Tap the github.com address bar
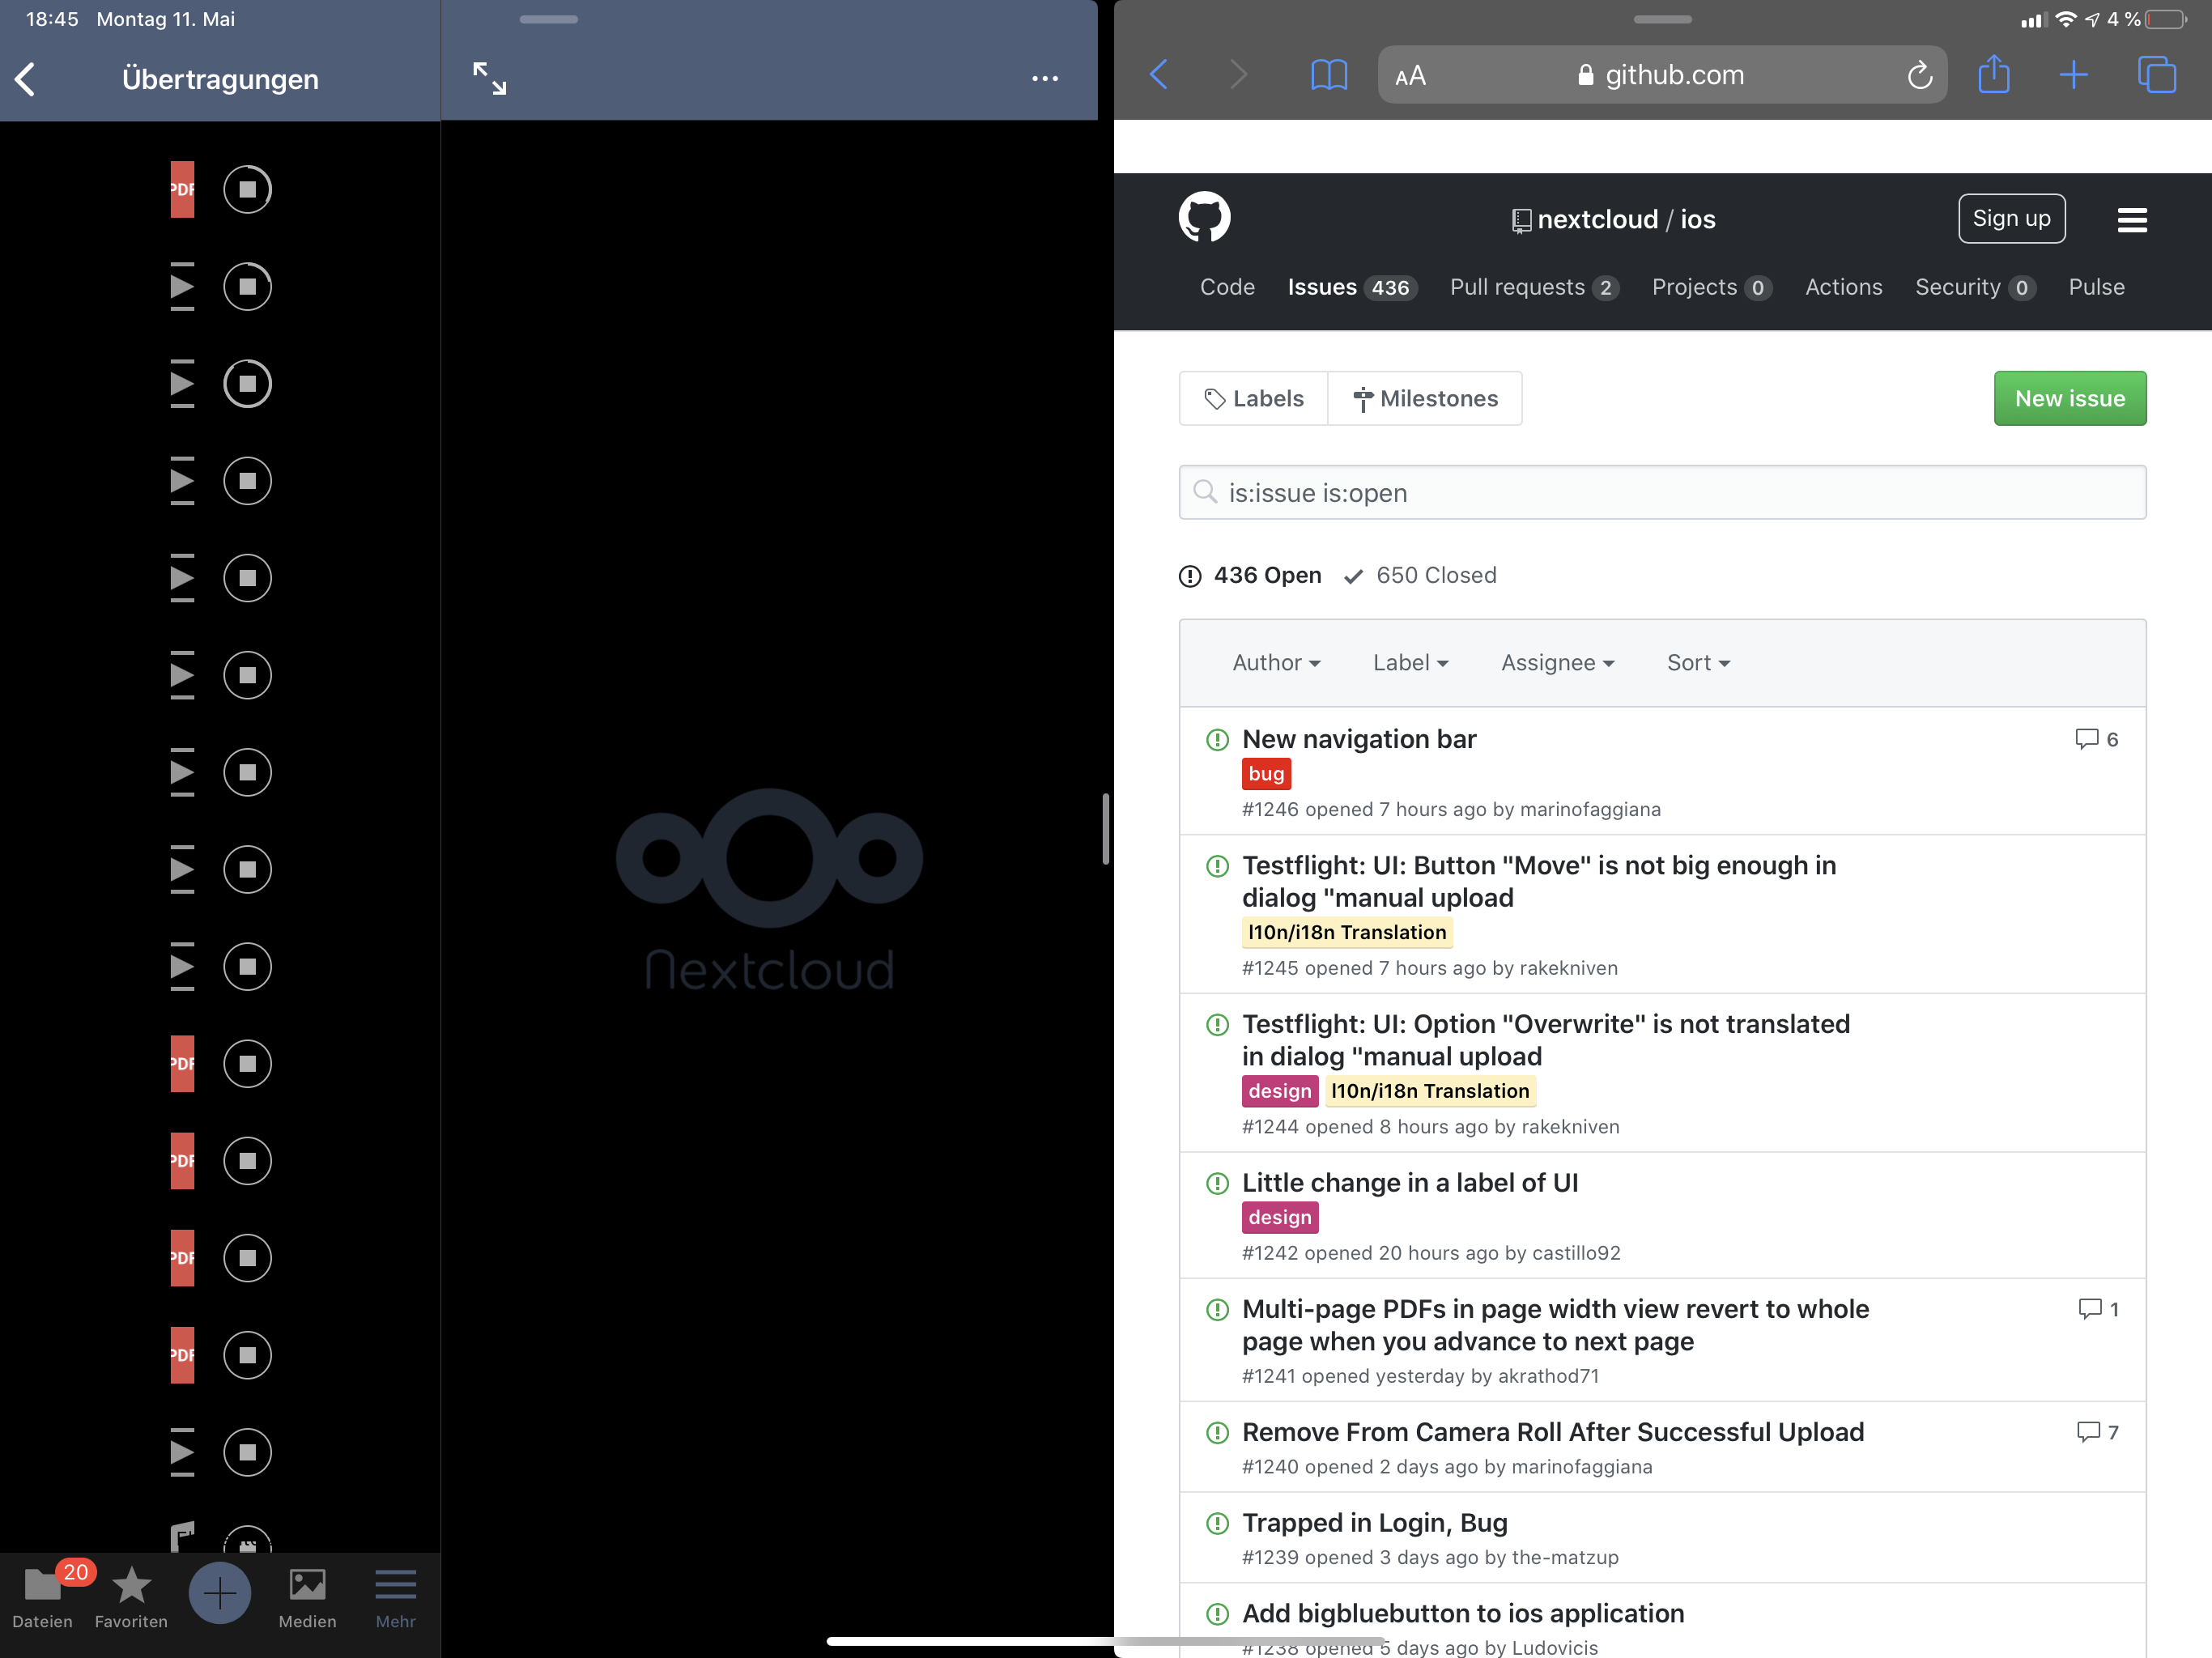 1662,75
